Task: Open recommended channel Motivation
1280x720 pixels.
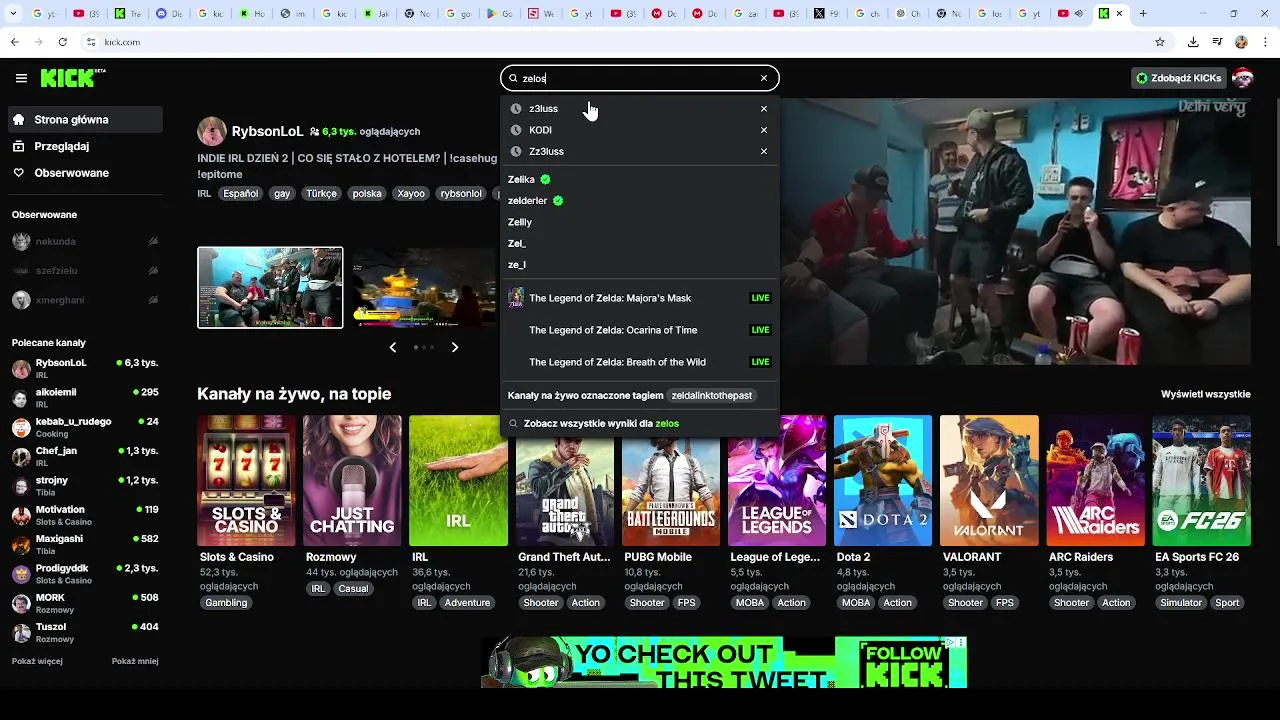Action: pos(85,515)
